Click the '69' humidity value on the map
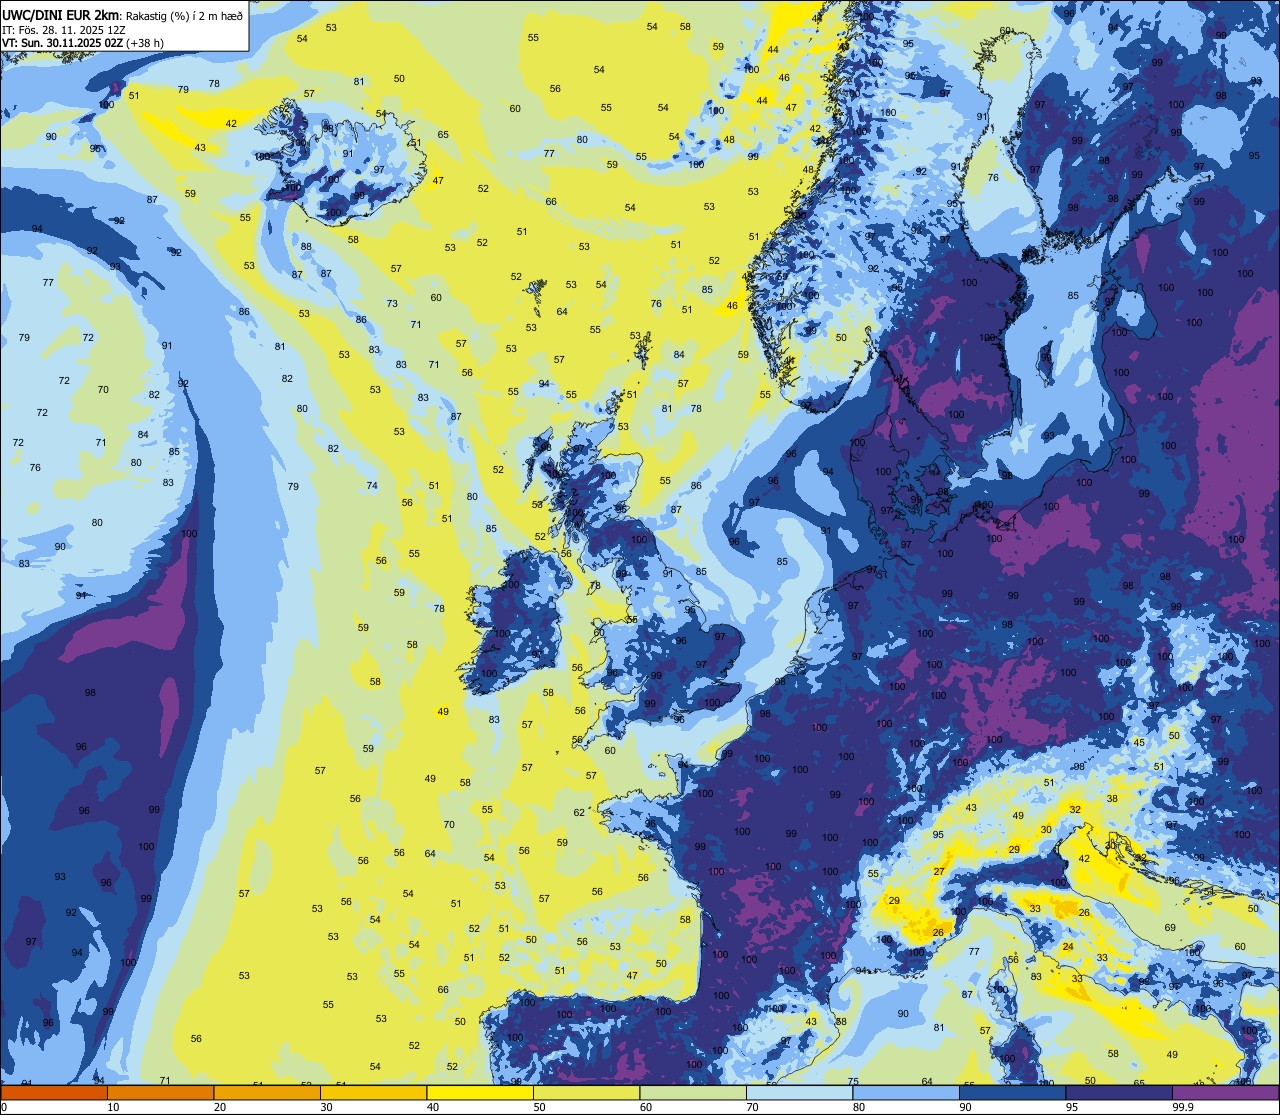Image resolution: width=1280 pixels, height=1115 pixels. coord(1170,927)
